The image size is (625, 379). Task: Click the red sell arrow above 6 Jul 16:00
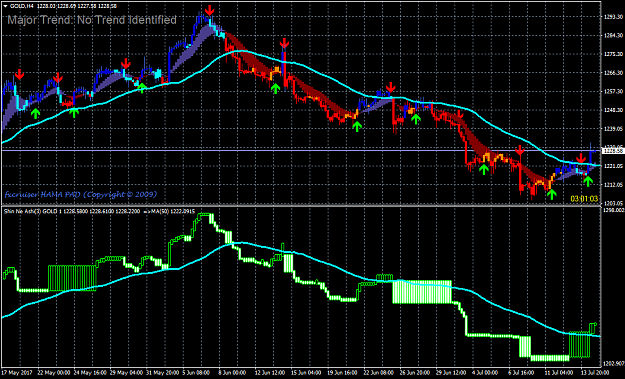point(519,150)
